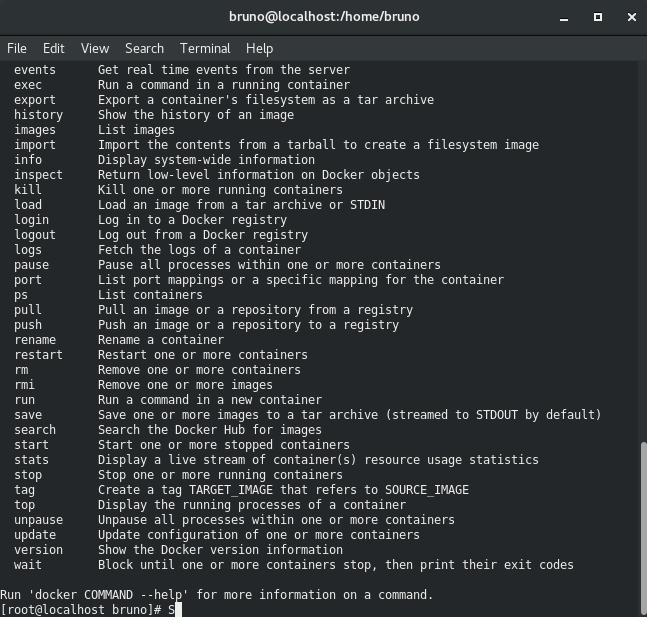Click the 'rename' command name

(35, 340)
